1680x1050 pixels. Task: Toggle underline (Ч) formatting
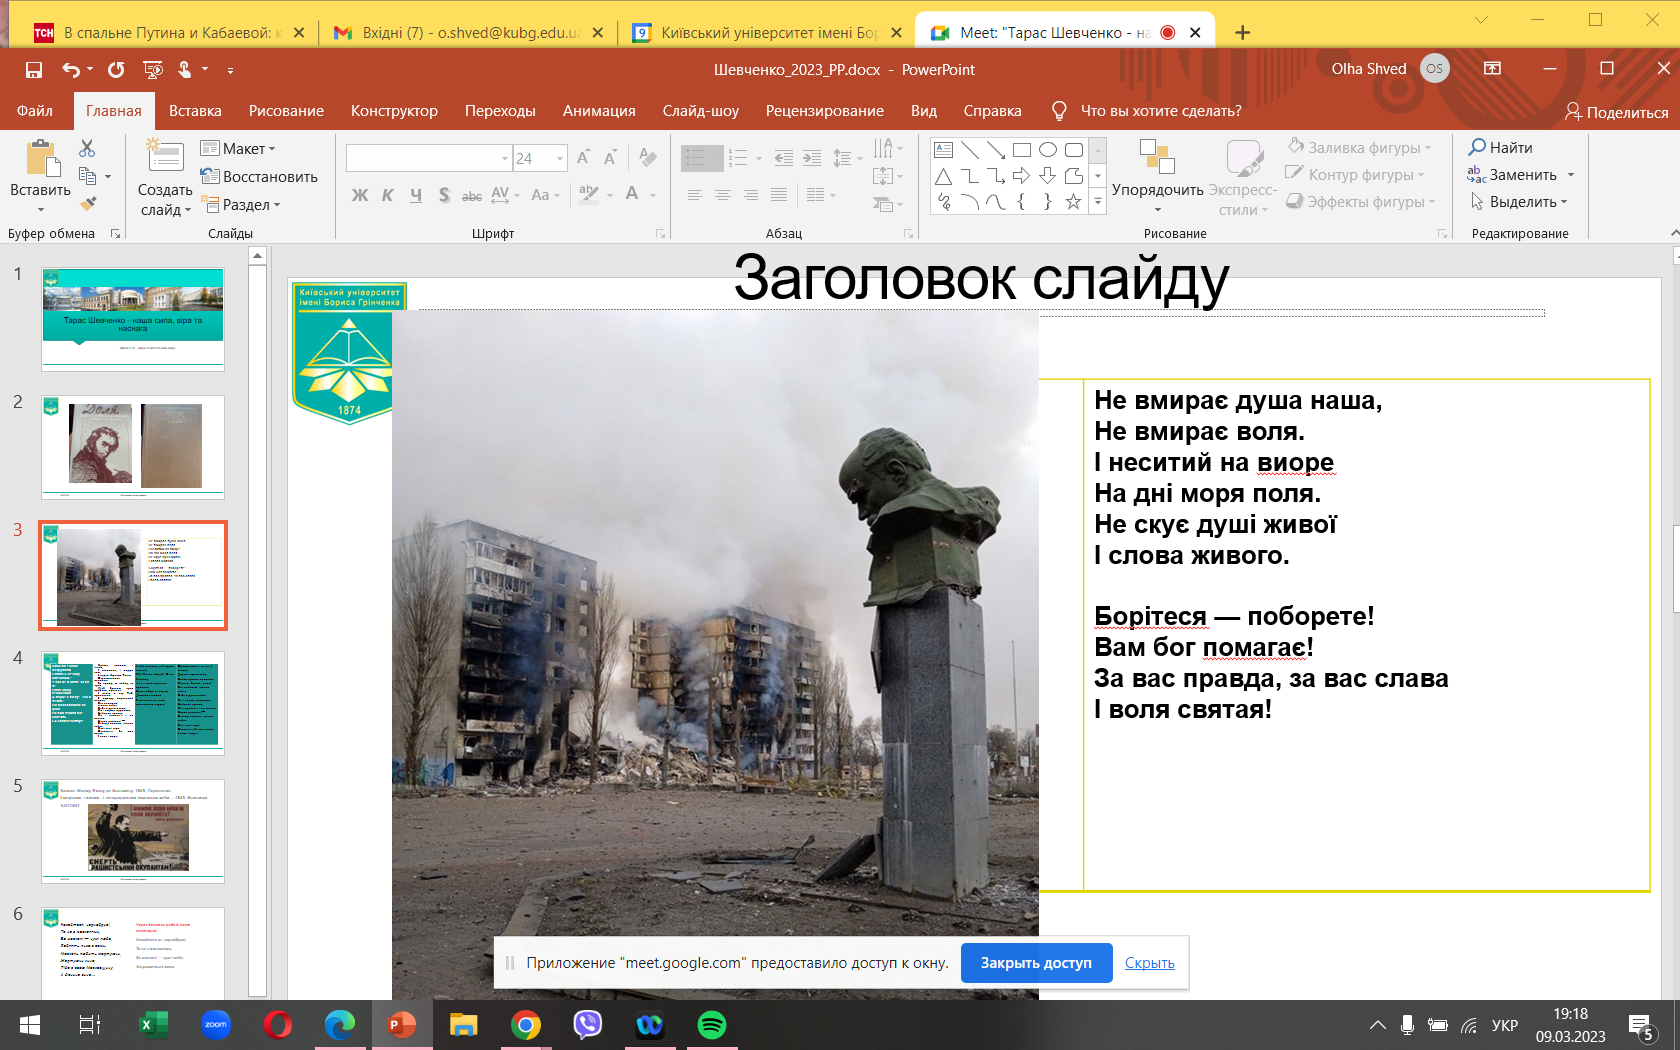coord(415,195)
